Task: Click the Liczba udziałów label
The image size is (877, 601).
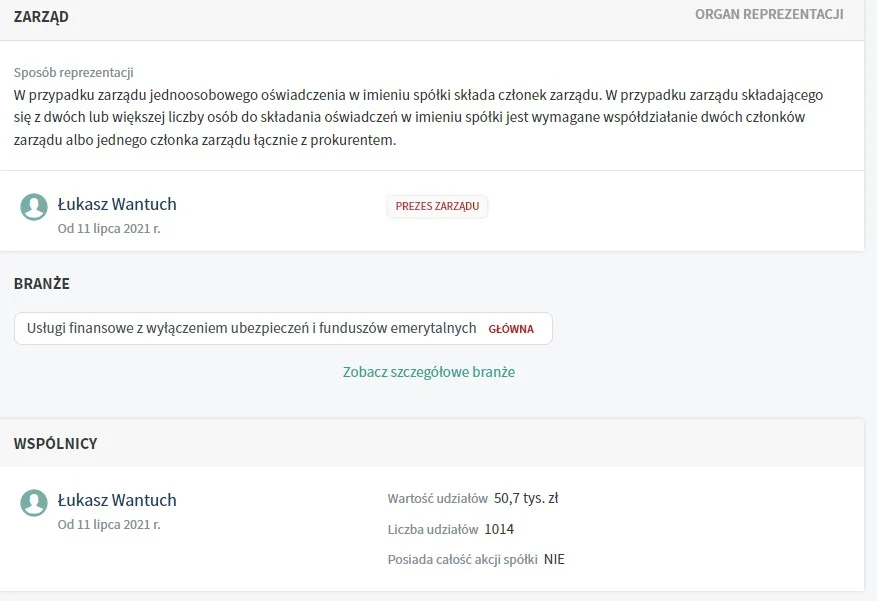Action: [x=433, y=529]
